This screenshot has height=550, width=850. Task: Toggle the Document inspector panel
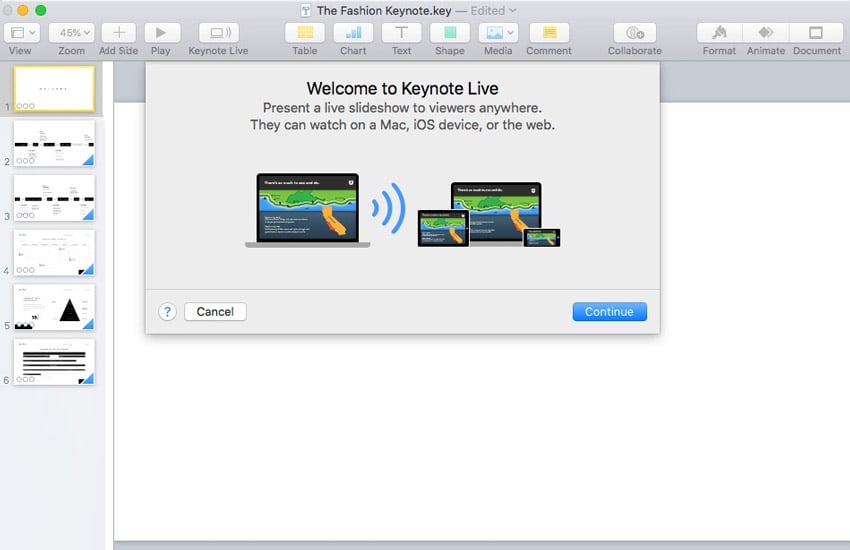816,32
